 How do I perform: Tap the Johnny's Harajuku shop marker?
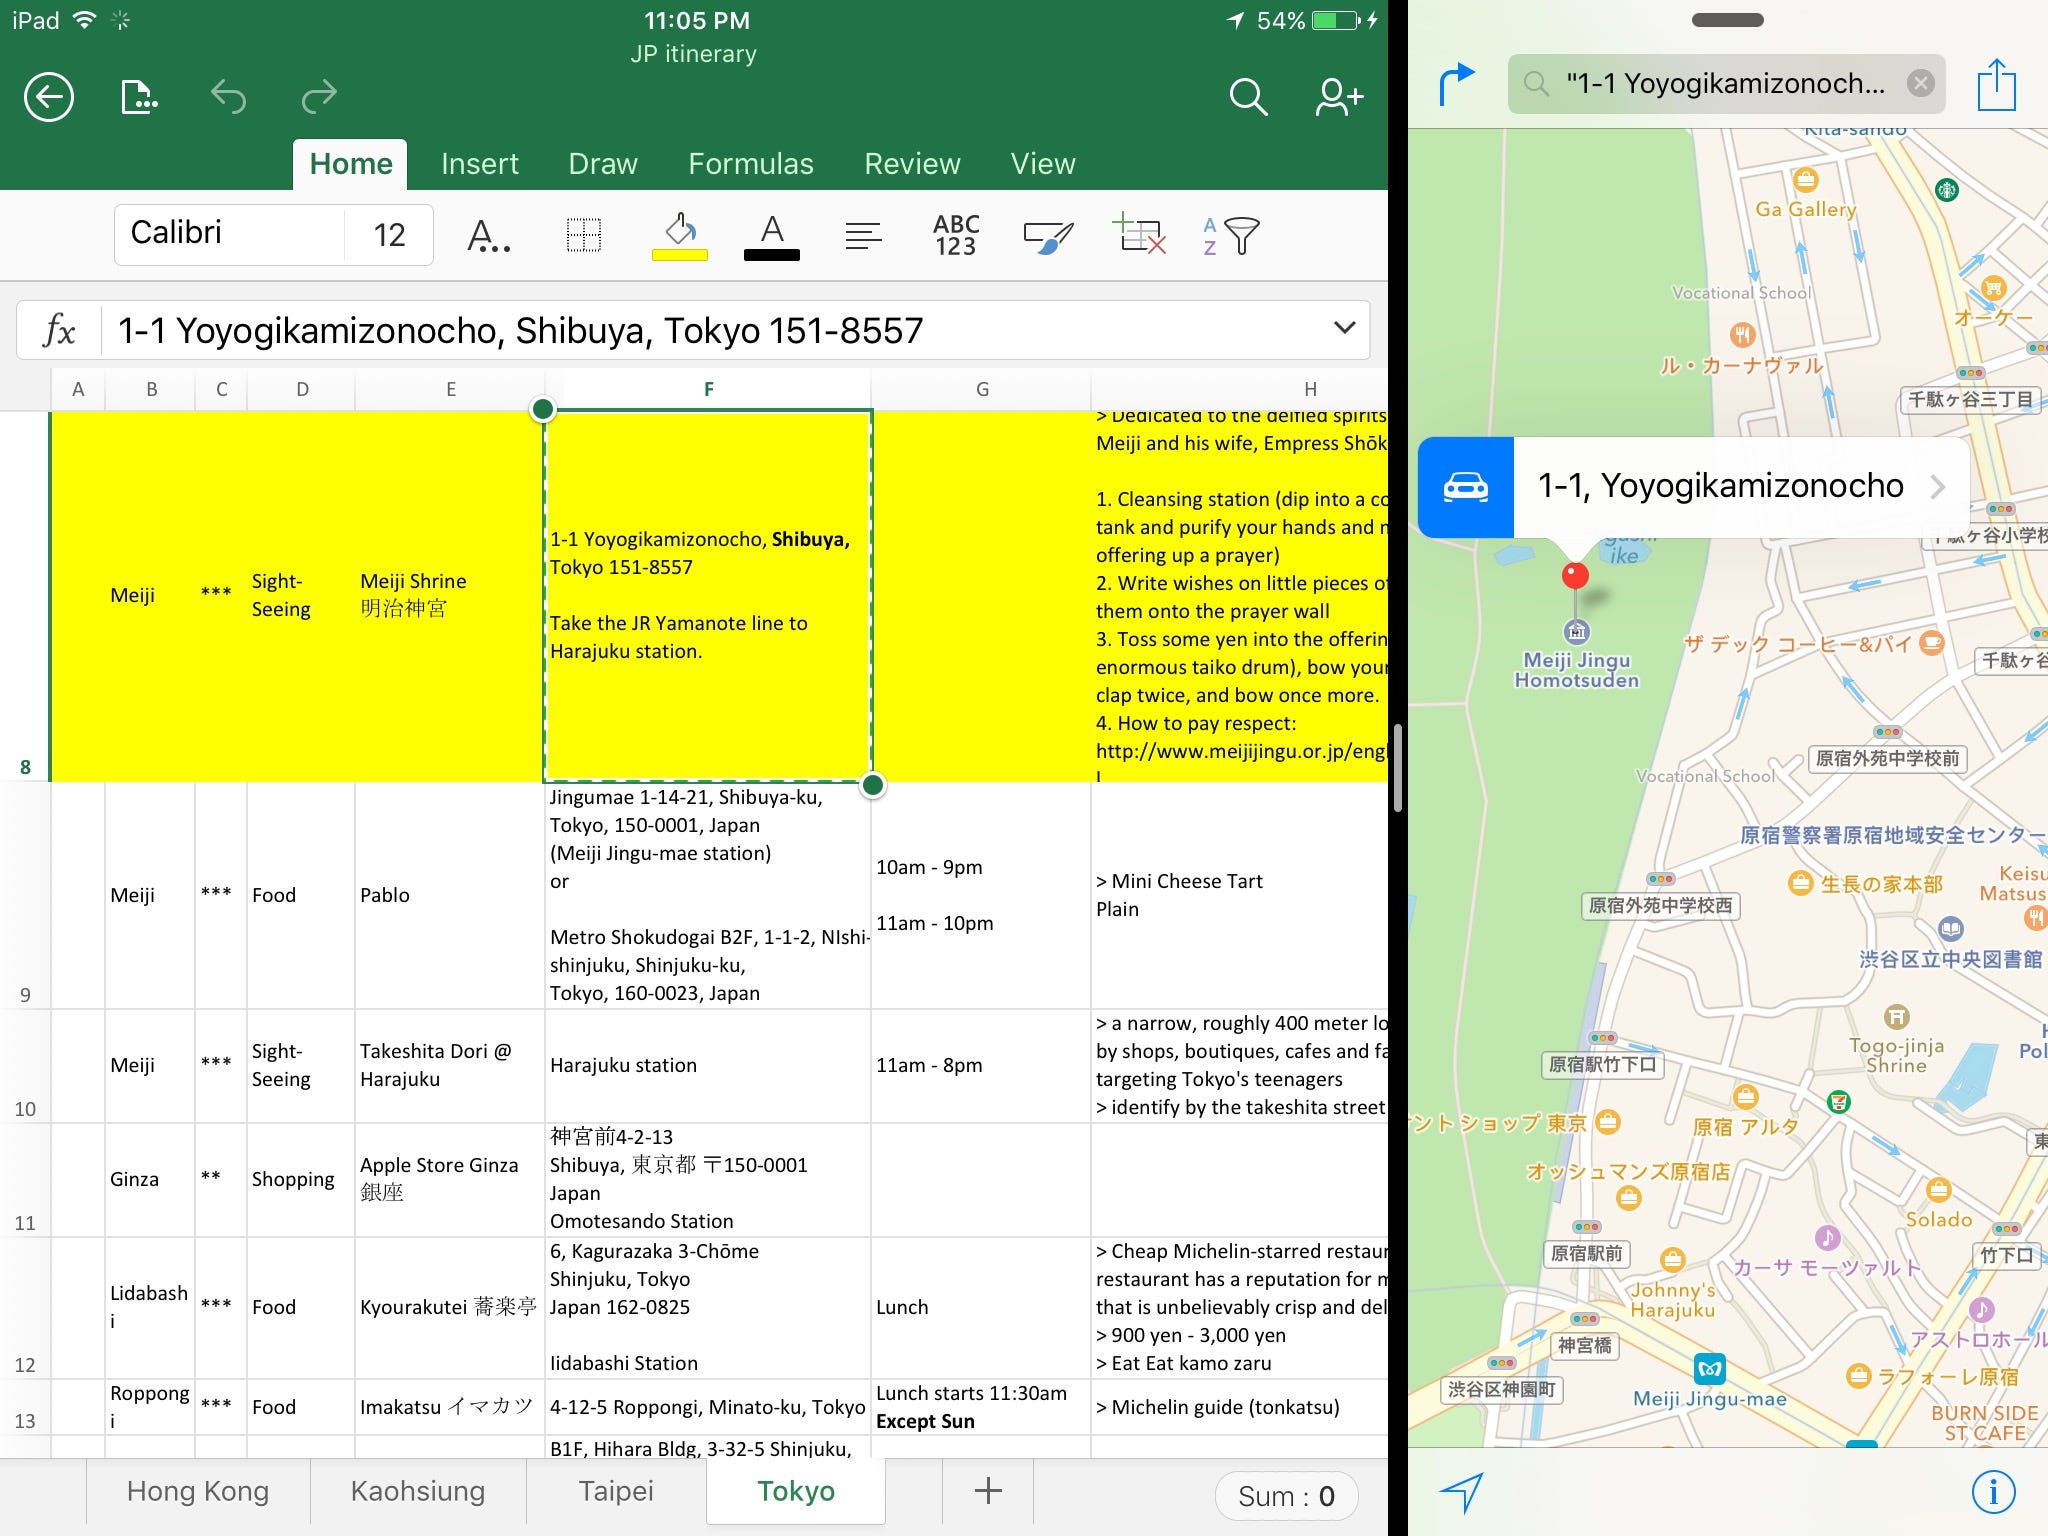tap(1672, 1260)
